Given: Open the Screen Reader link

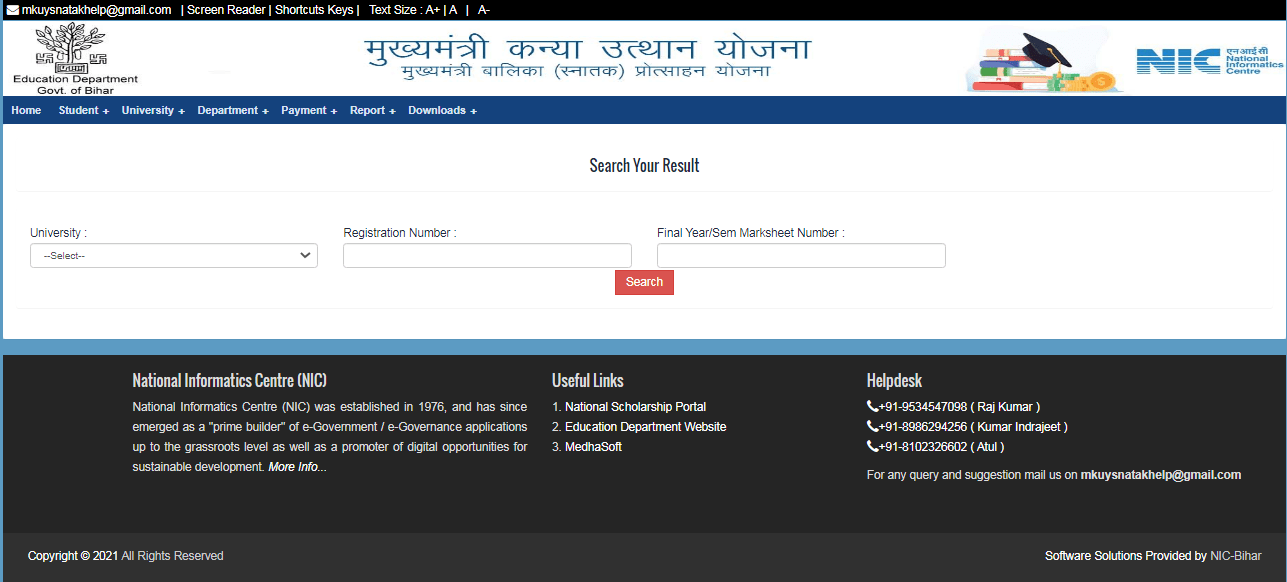Looking at the screenshot, I should coord(226,10).
